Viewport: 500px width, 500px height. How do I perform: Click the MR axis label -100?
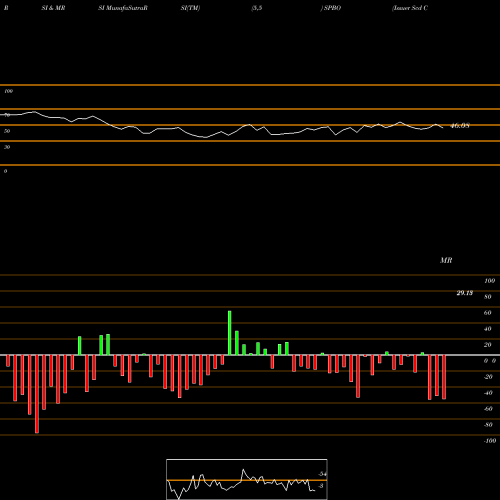tap(490, 441)
